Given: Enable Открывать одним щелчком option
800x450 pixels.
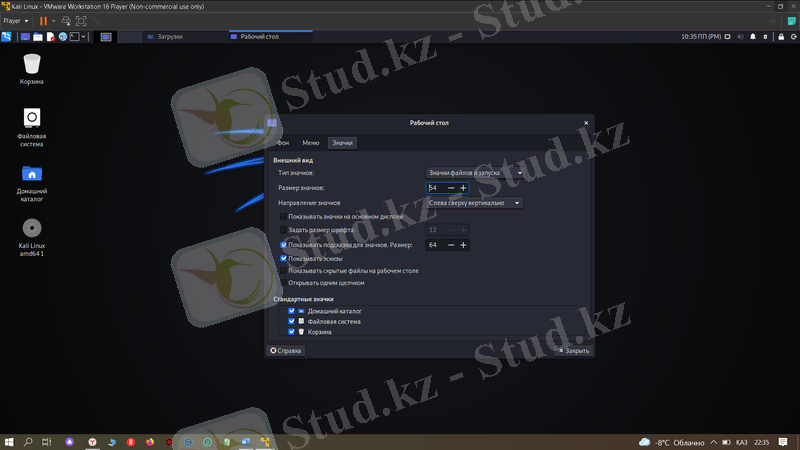Looking at the screenshot, I should point(284,283).
